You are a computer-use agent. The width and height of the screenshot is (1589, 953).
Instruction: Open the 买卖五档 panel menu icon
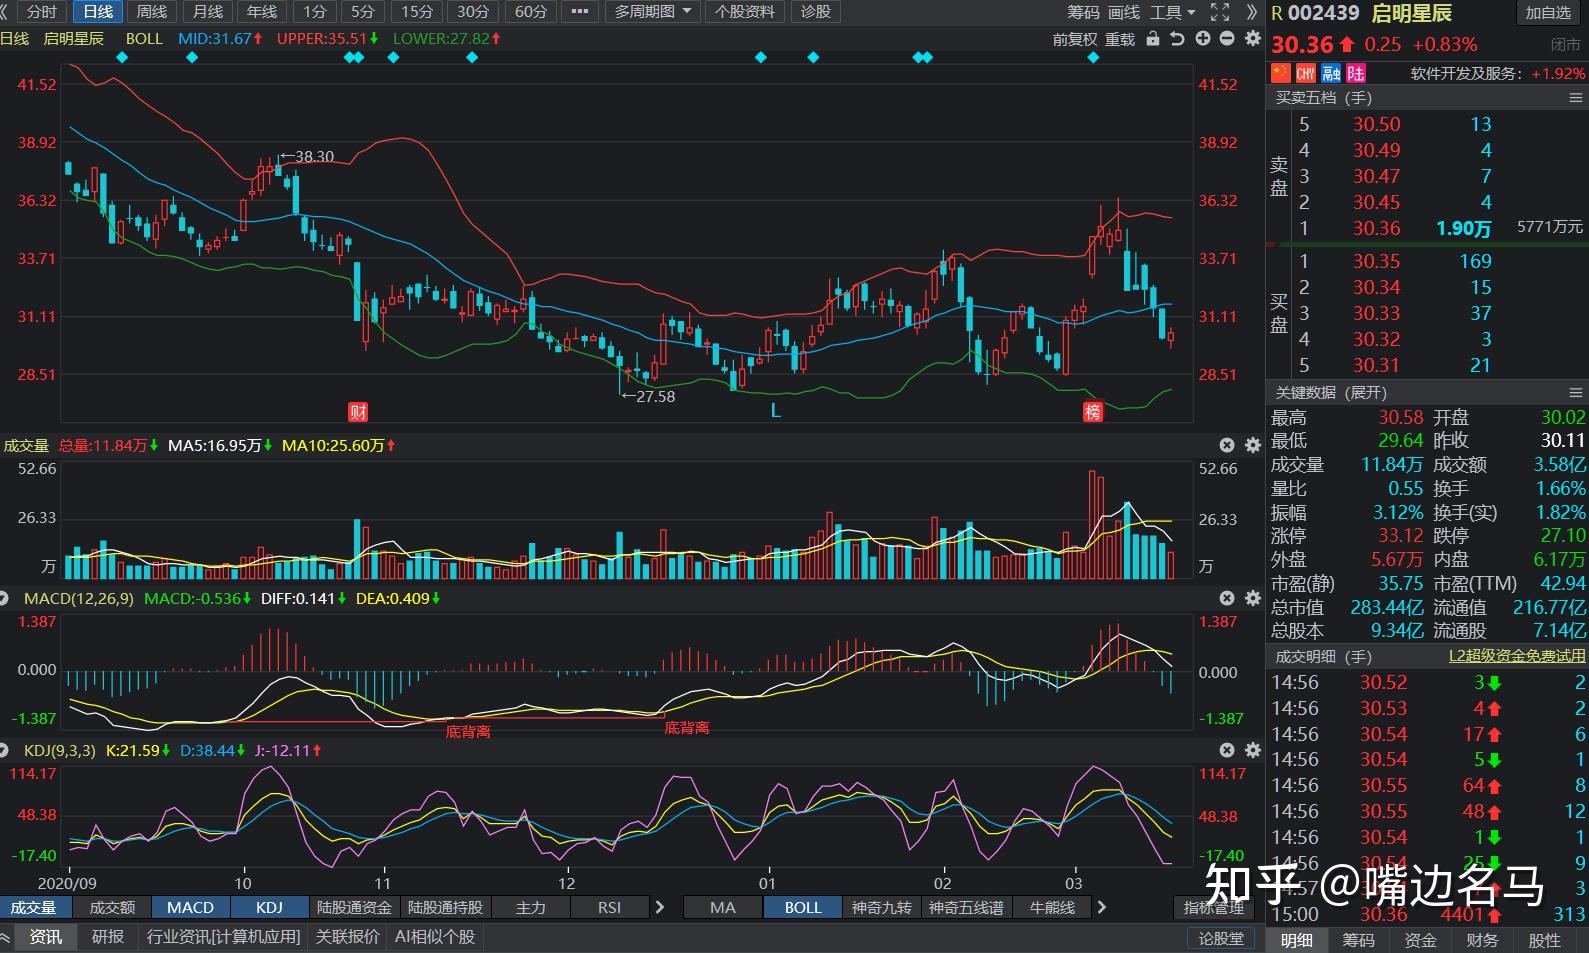coord(1575,98)
